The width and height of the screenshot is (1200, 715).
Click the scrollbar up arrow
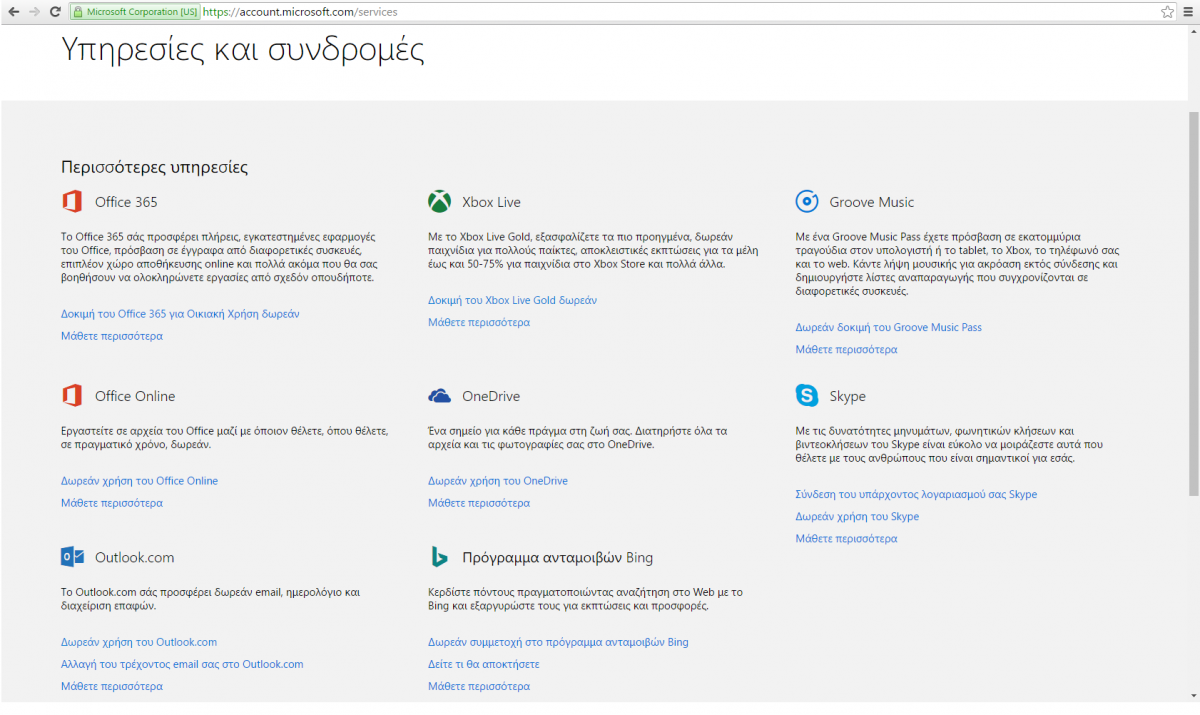point(1193,31)
